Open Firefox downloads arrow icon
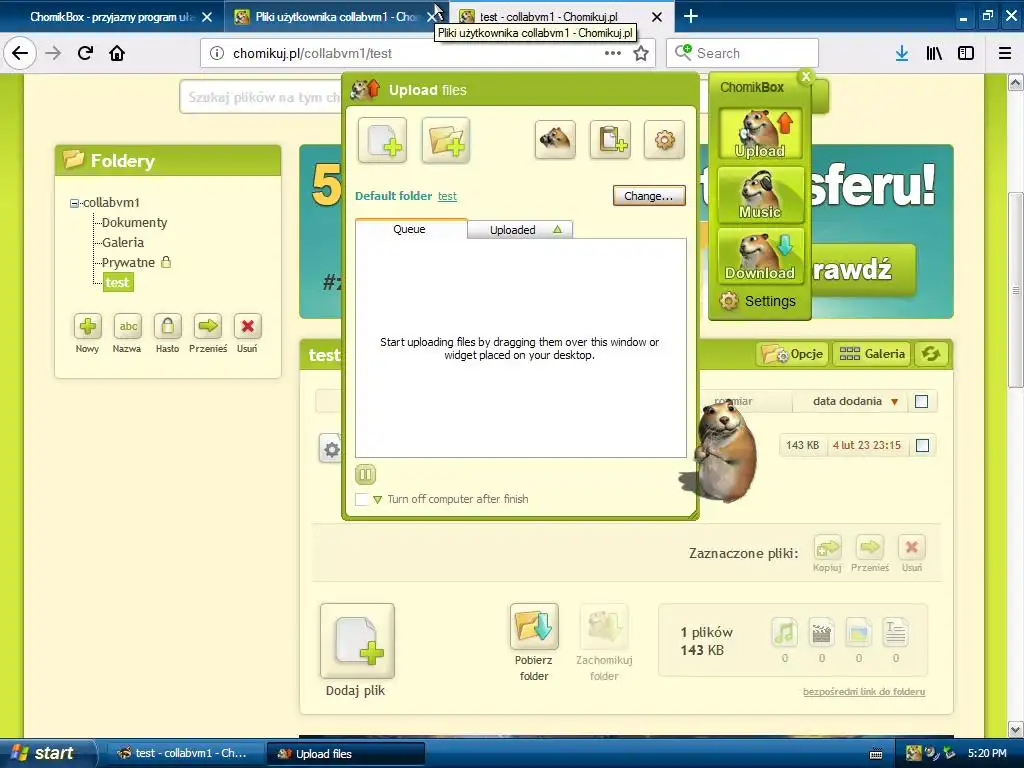This screenshot has height=768, width=1024. (902, 53)
